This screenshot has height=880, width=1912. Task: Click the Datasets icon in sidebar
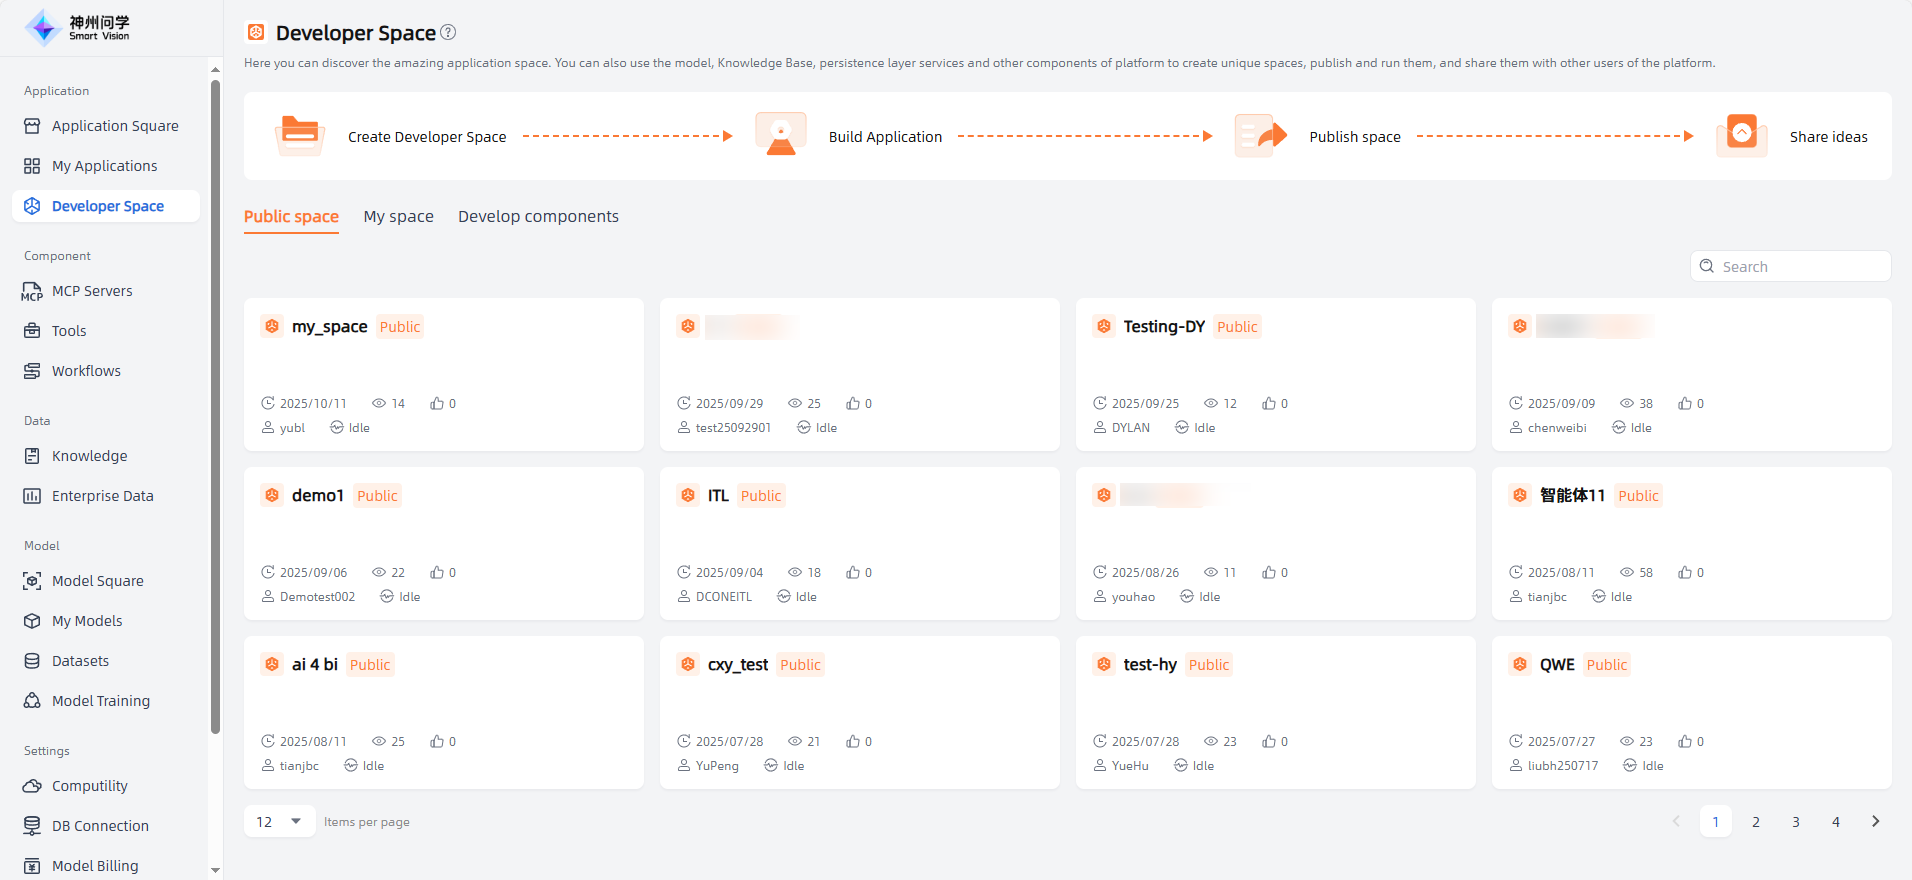click(32, 661)
